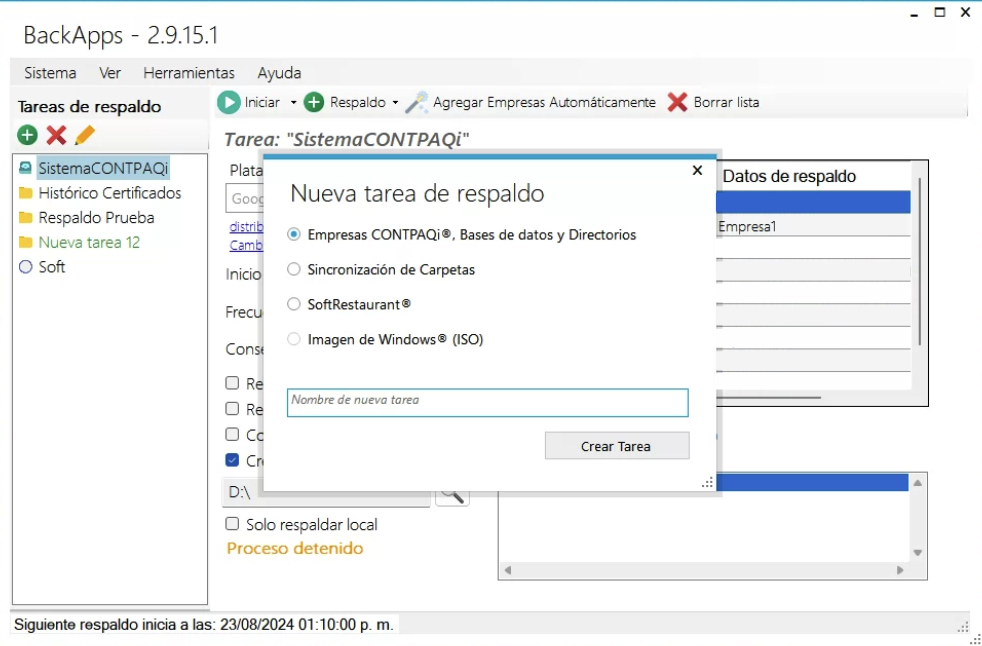Click the Histórico Certificados folder icon
982x646 pixels.
coord(25,193)
